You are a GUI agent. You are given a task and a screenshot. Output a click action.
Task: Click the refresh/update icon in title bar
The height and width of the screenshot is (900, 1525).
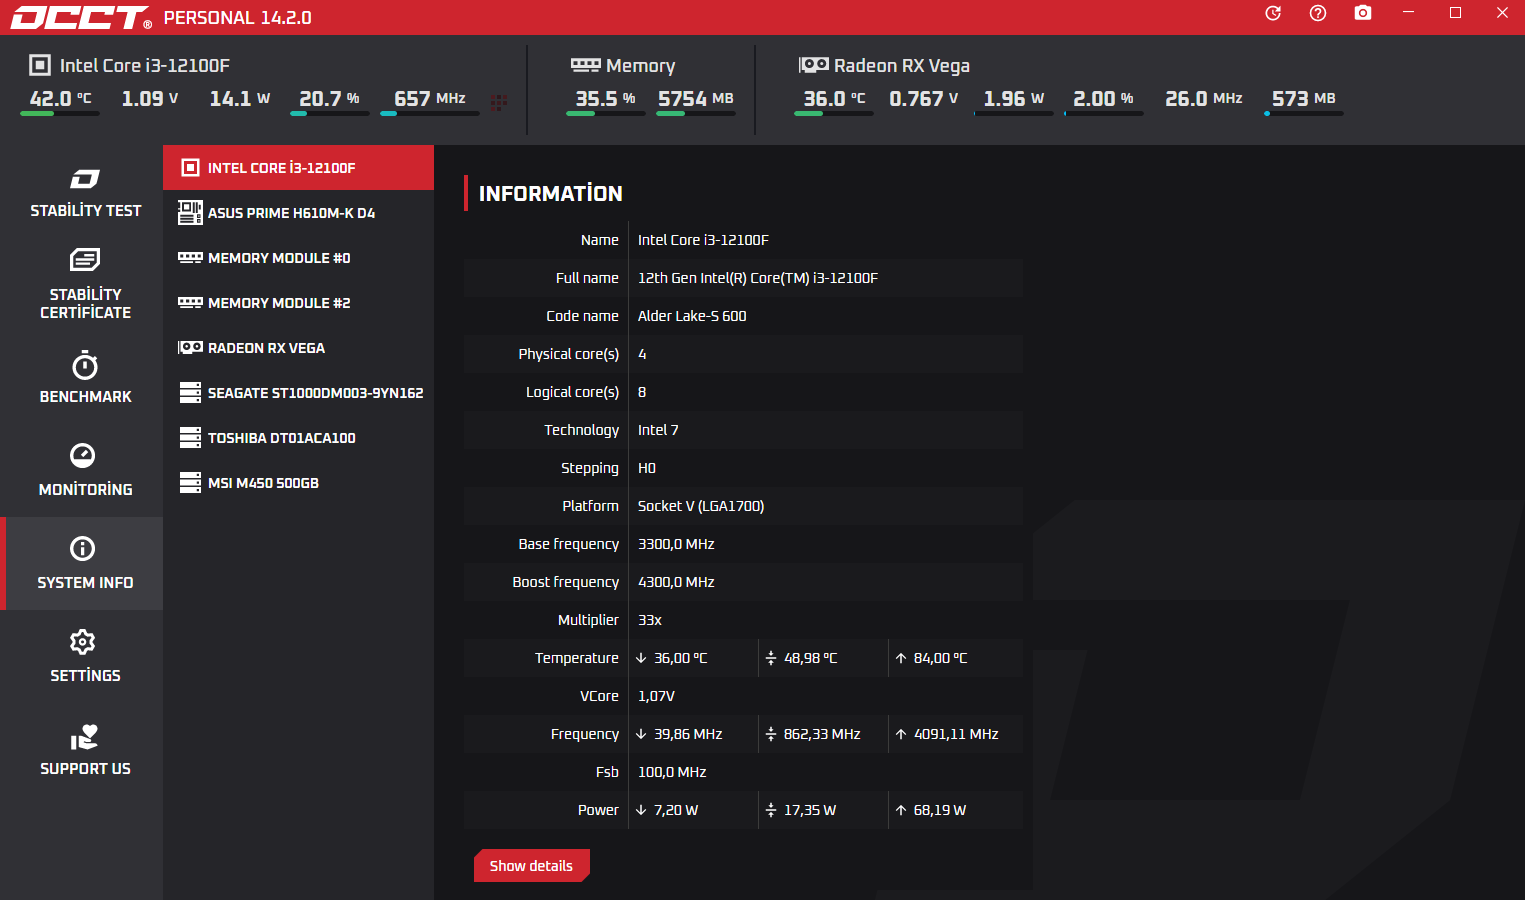tap(1273, 13)
